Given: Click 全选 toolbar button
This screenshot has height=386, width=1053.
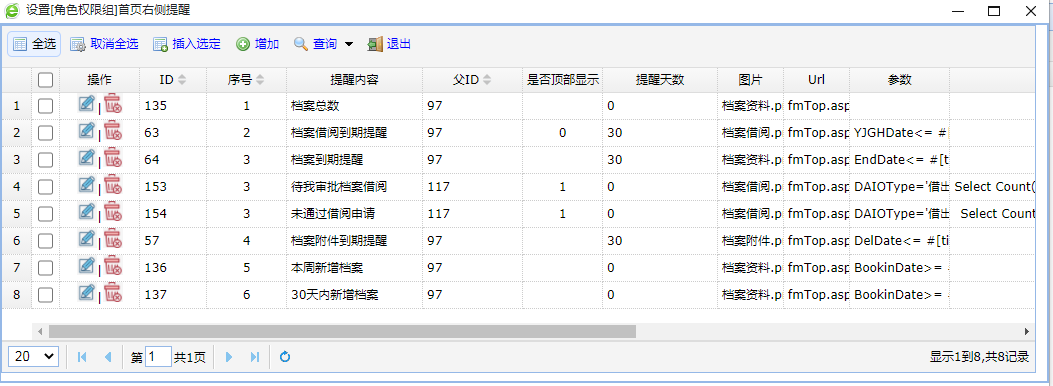Looking at the screenshot, I should (34, 44).
